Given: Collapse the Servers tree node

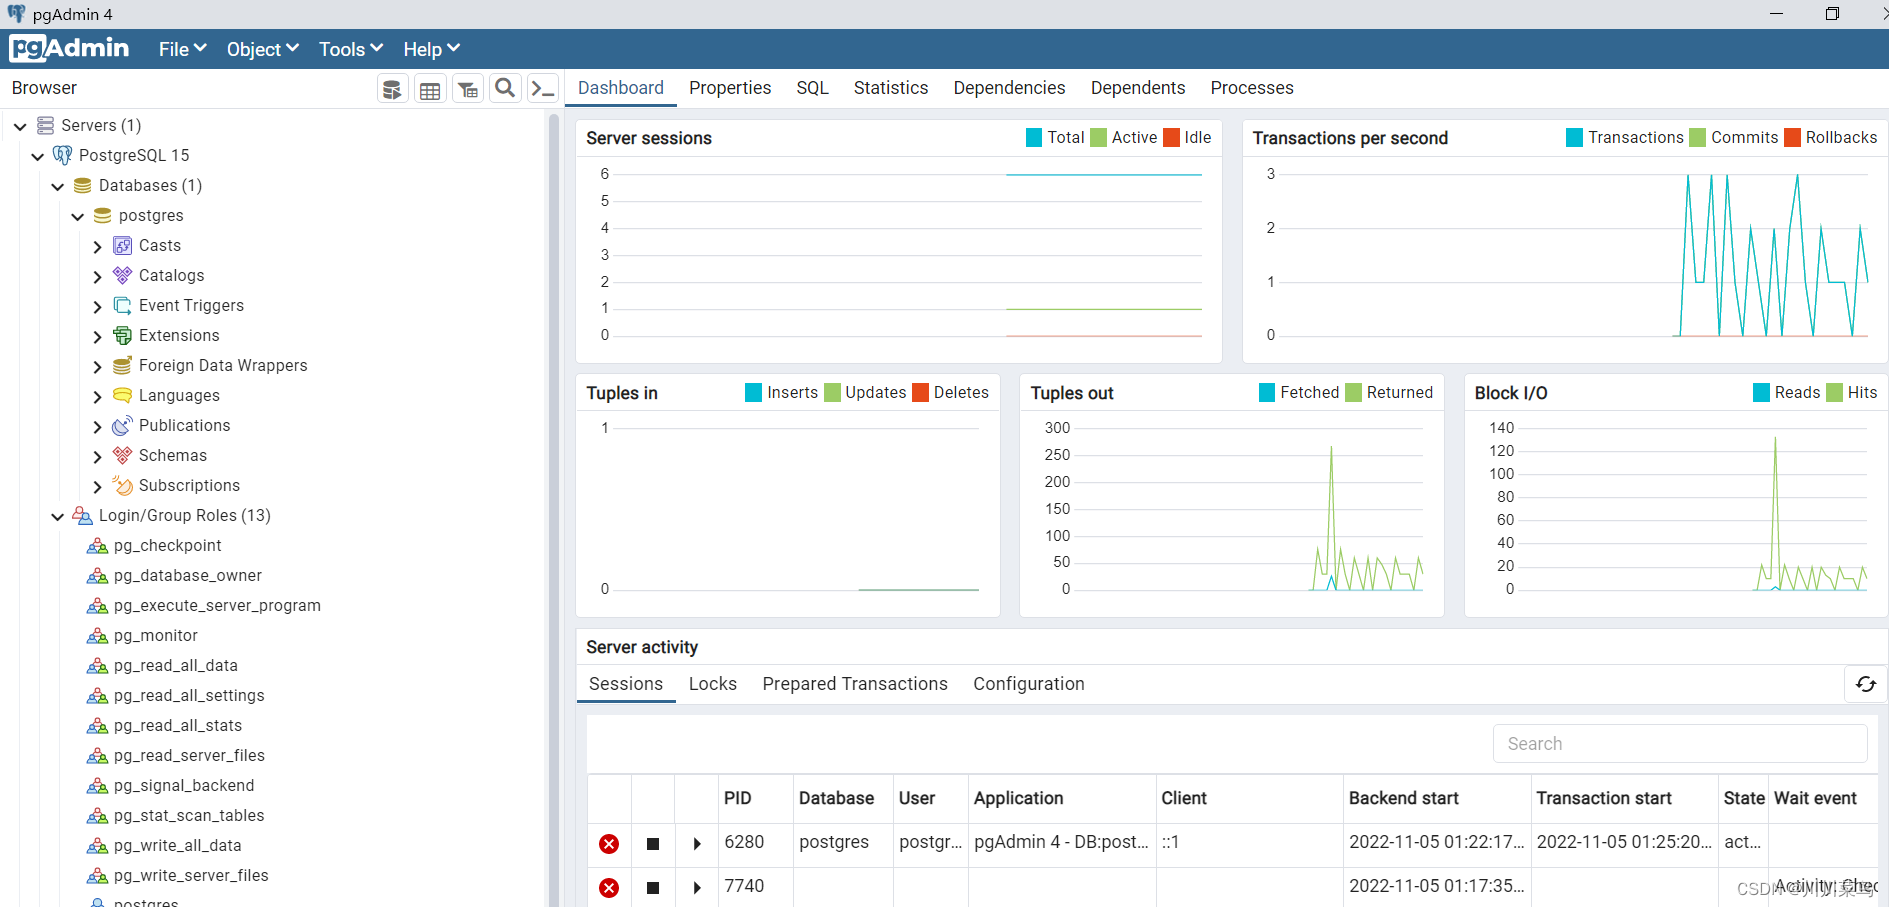Looking at the screenshot, I should [x=20, y=126].
